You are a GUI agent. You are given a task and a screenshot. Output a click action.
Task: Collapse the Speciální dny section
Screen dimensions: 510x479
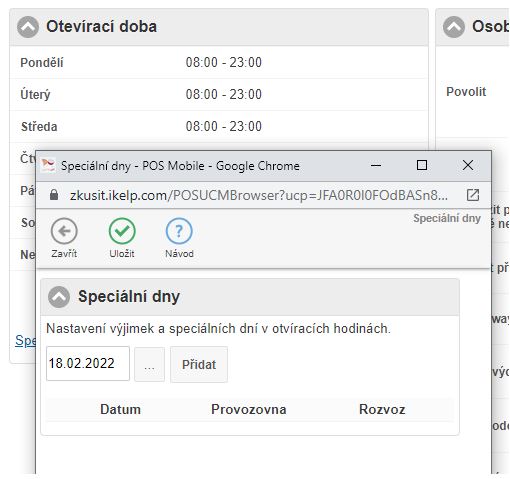(59, 297)
